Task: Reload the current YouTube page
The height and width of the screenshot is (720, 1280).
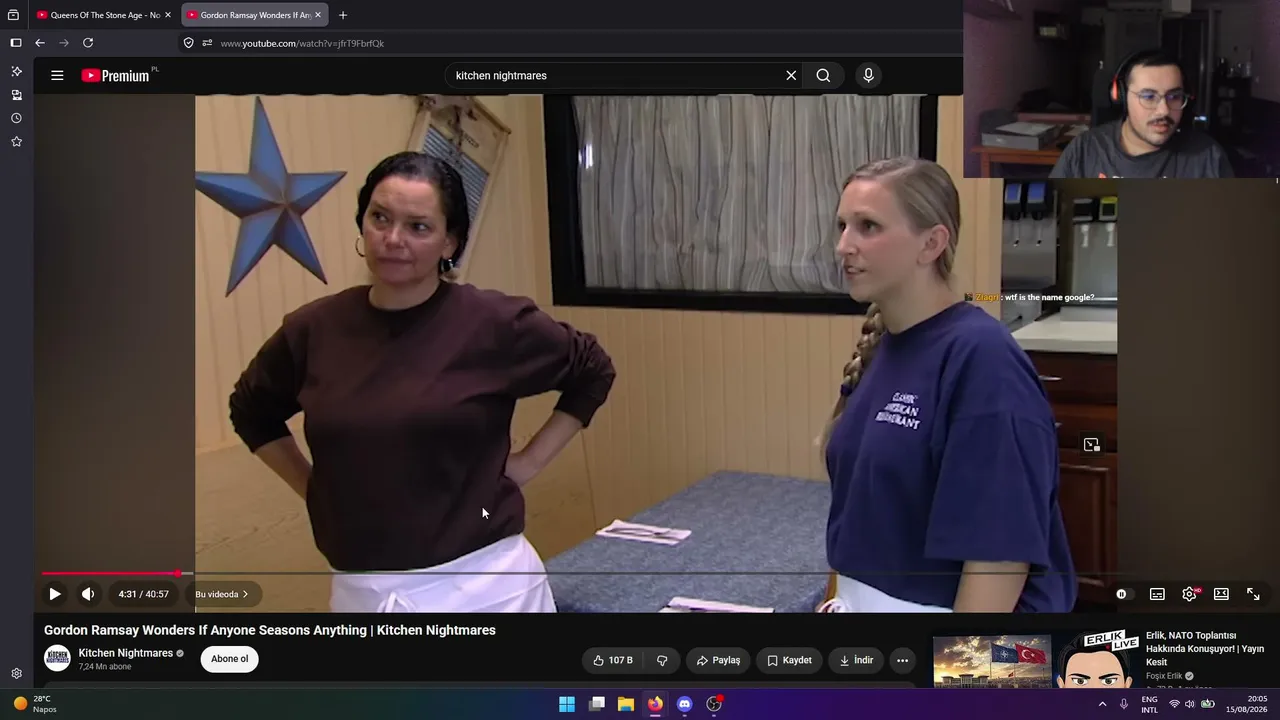Action: coord(88,43)
